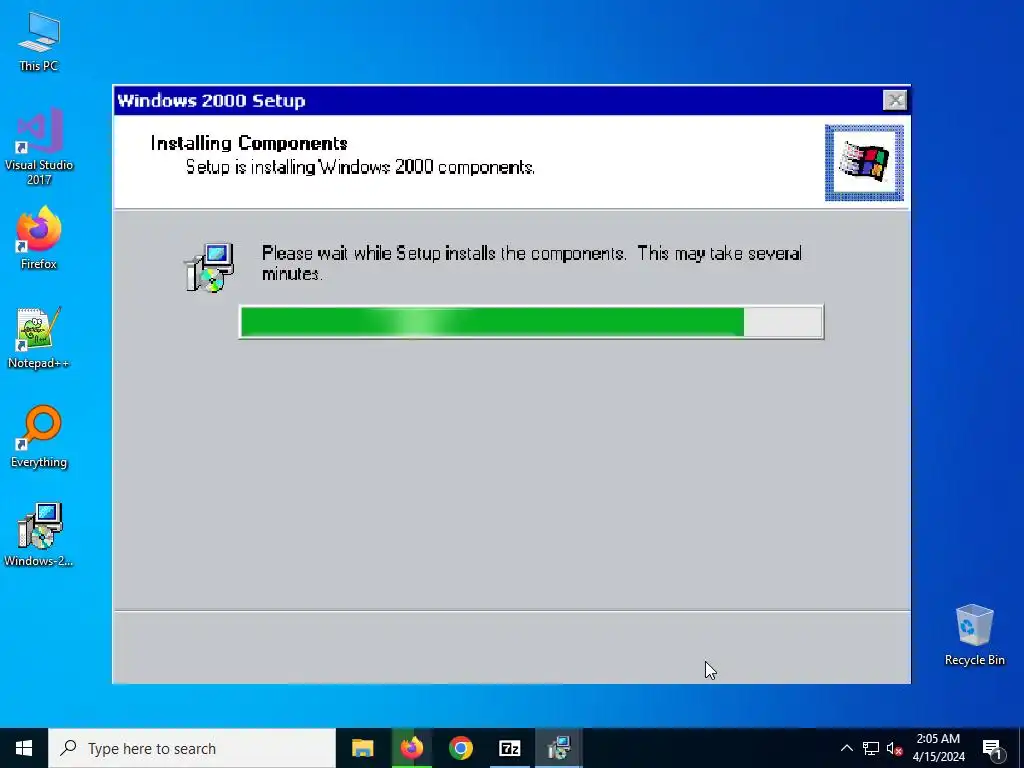Open the Windows Start menu
This screenshot has height=768, width=1024.
click(x=24, y=748)
